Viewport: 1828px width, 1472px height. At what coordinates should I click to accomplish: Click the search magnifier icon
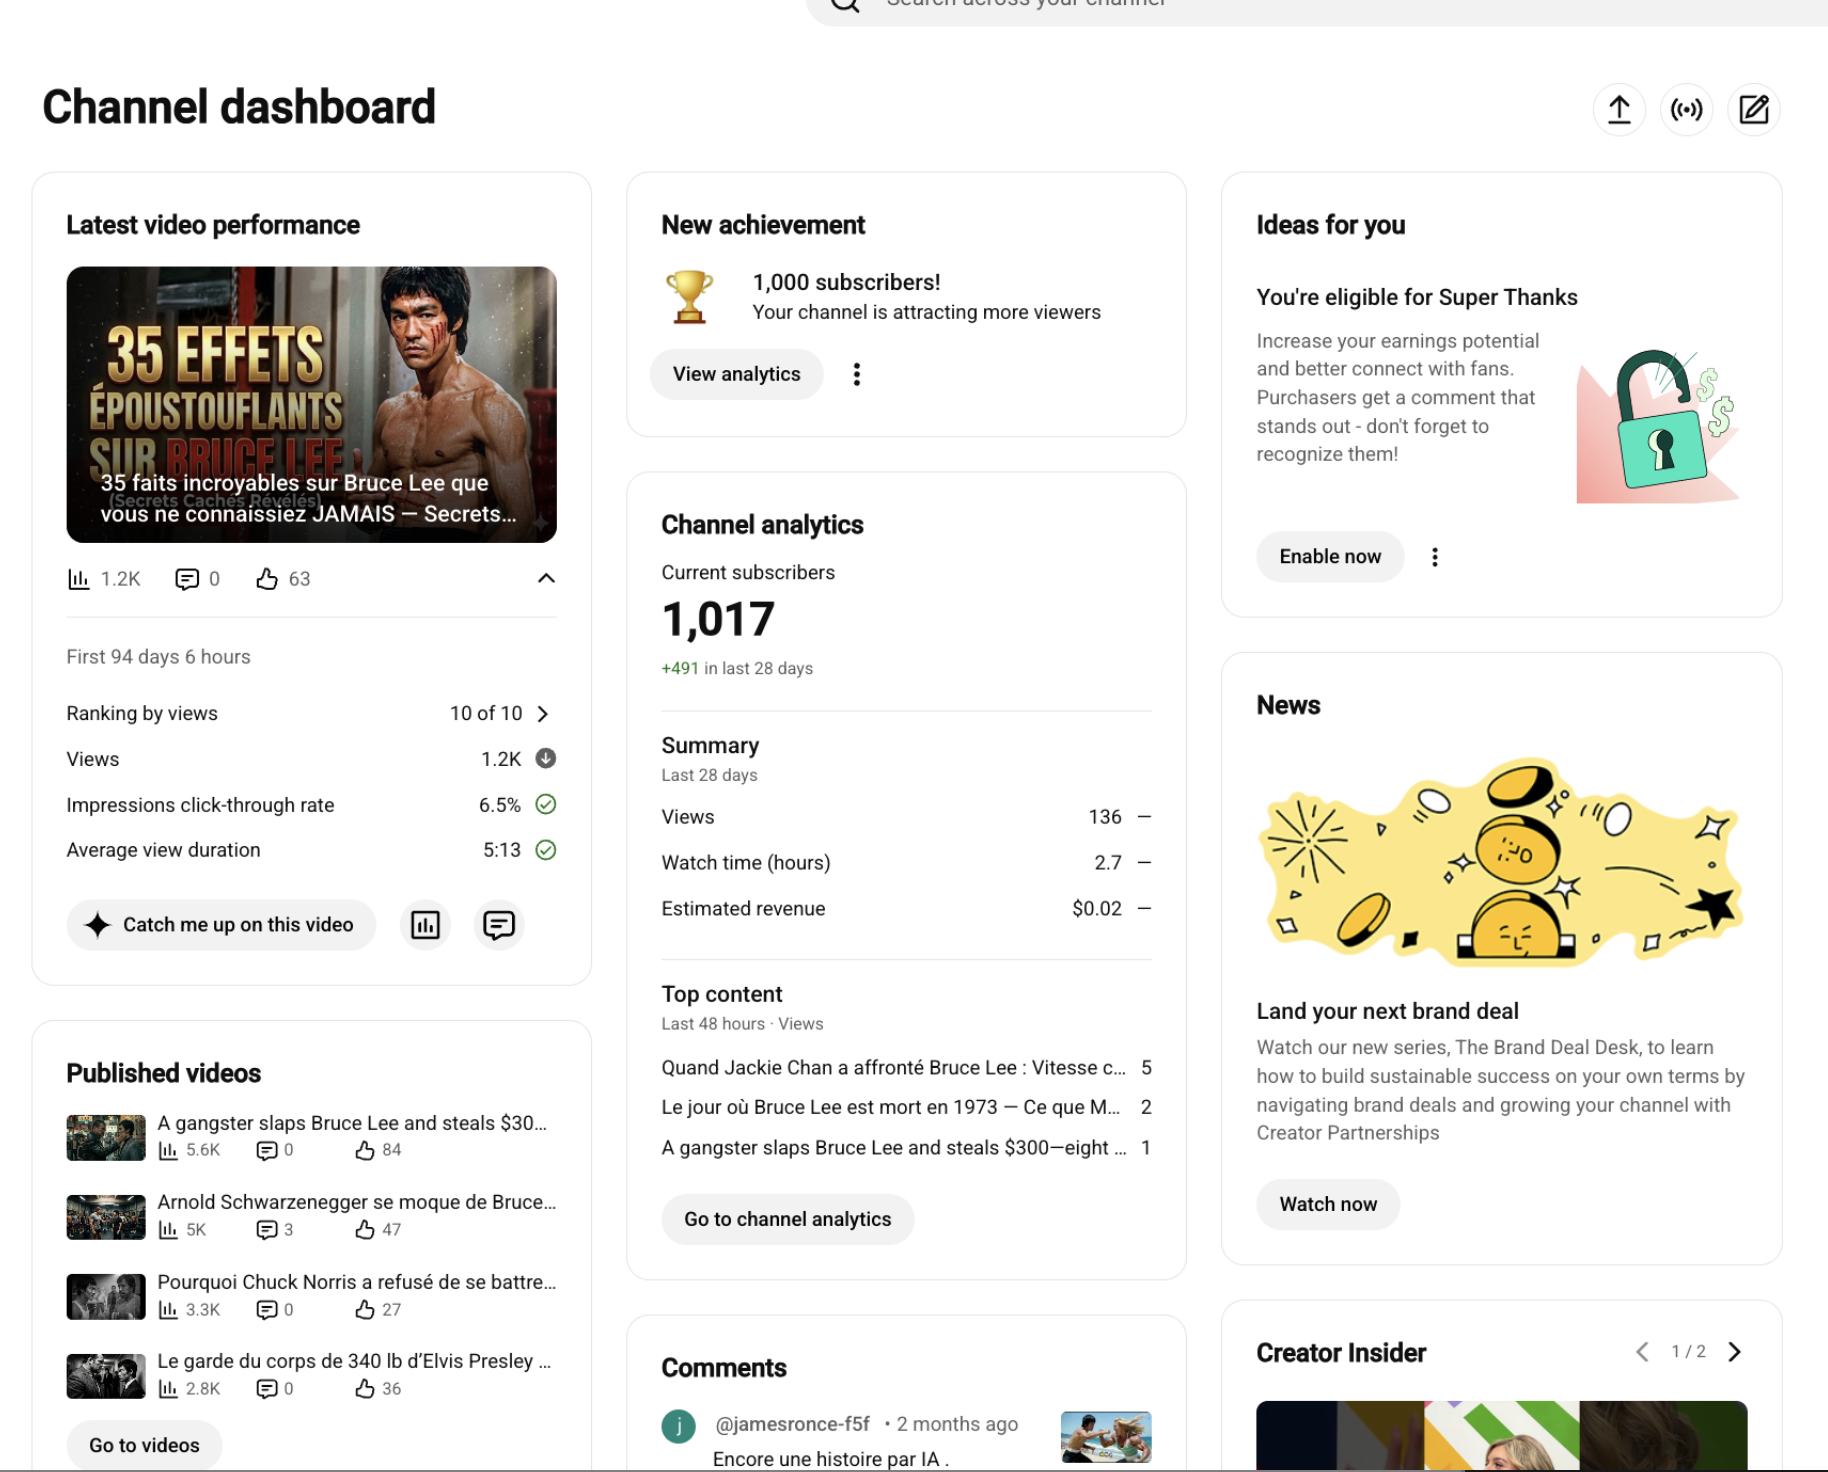845,4
